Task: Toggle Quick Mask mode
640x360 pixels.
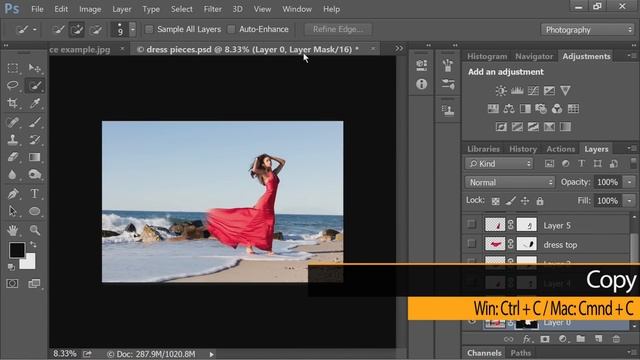Action: pos(12,283)
